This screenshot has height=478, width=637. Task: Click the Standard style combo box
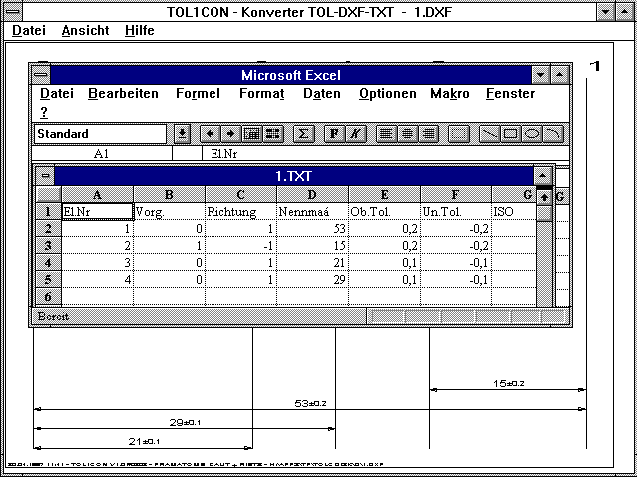click(x=100, y=134)
